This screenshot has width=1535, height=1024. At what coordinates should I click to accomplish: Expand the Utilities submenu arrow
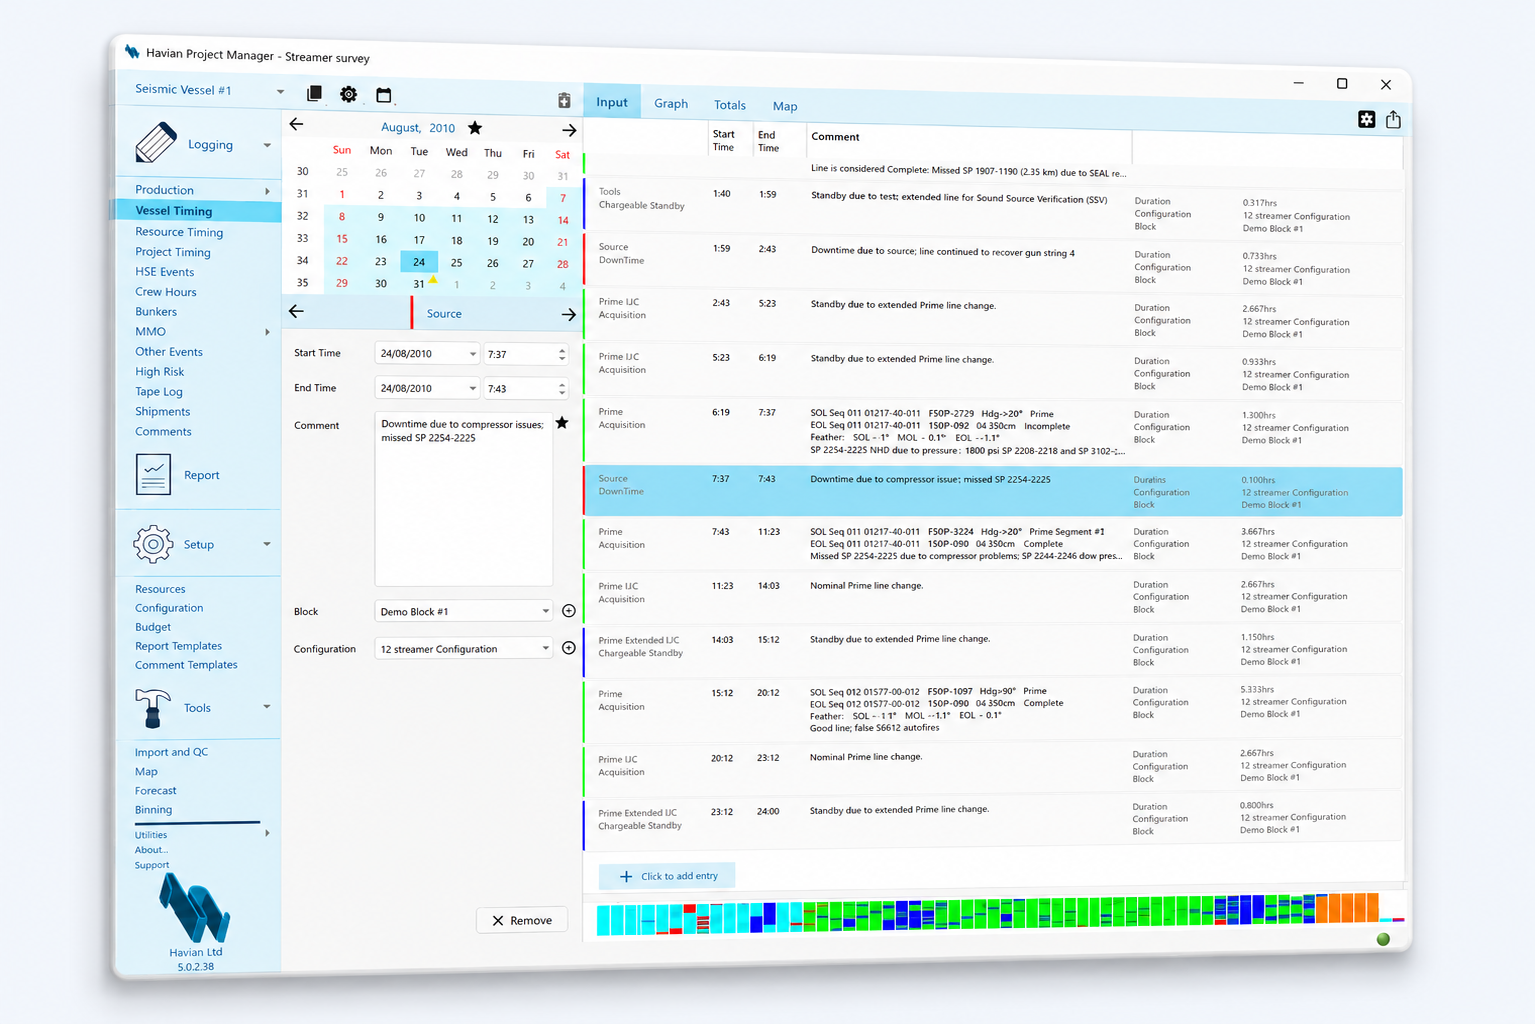(267, 833)
